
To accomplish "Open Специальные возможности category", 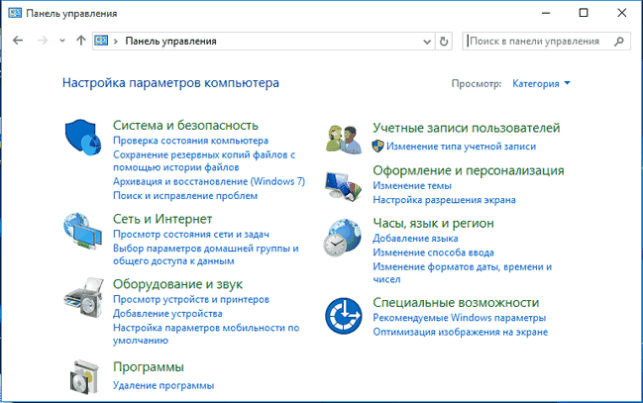I will click(x=456, y=303).
